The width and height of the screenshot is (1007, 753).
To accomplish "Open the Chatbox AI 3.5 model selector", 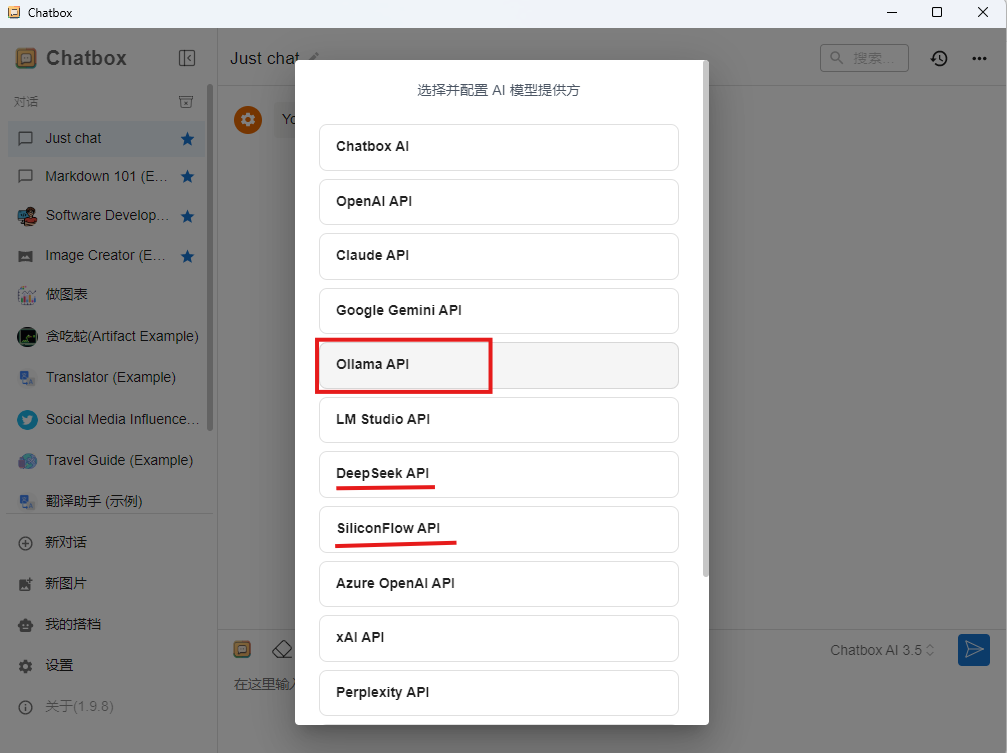I will pyautogui.click(x=882, y=650).
